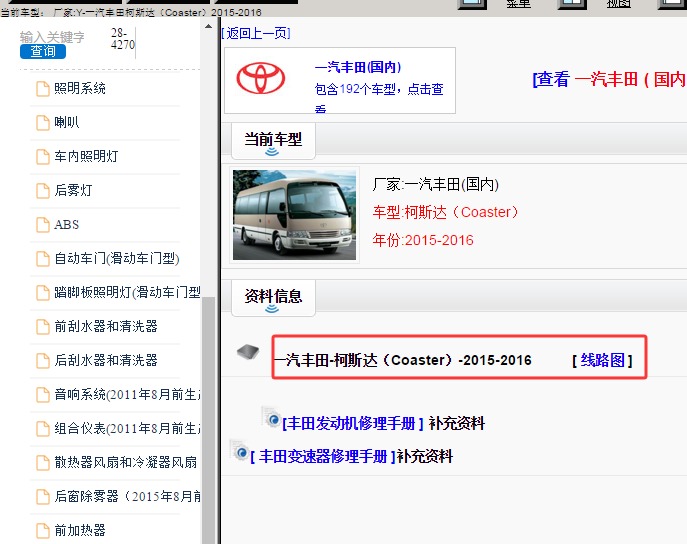Select 后刮水器和清洗器 entry
Image resolution: width=687 pixels, height=544 pixels.
point(106,360)
